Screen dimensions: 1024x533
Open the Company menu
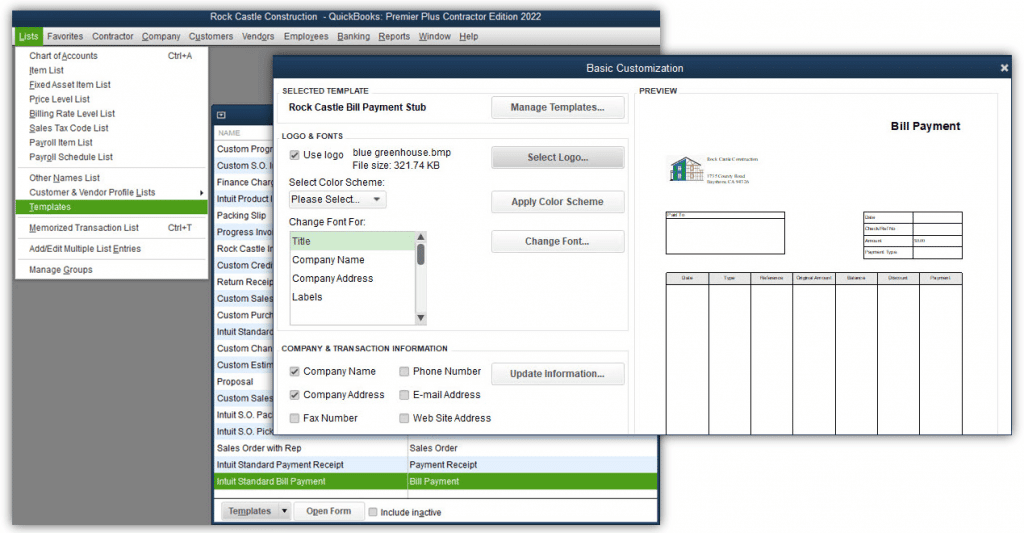tap(161, 37)
